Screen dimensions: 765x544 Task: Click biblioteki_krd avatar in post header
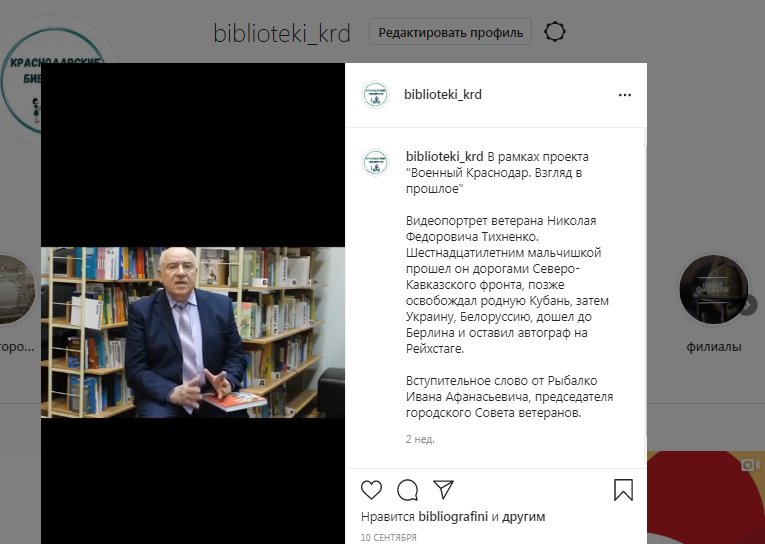pos(375,94)
